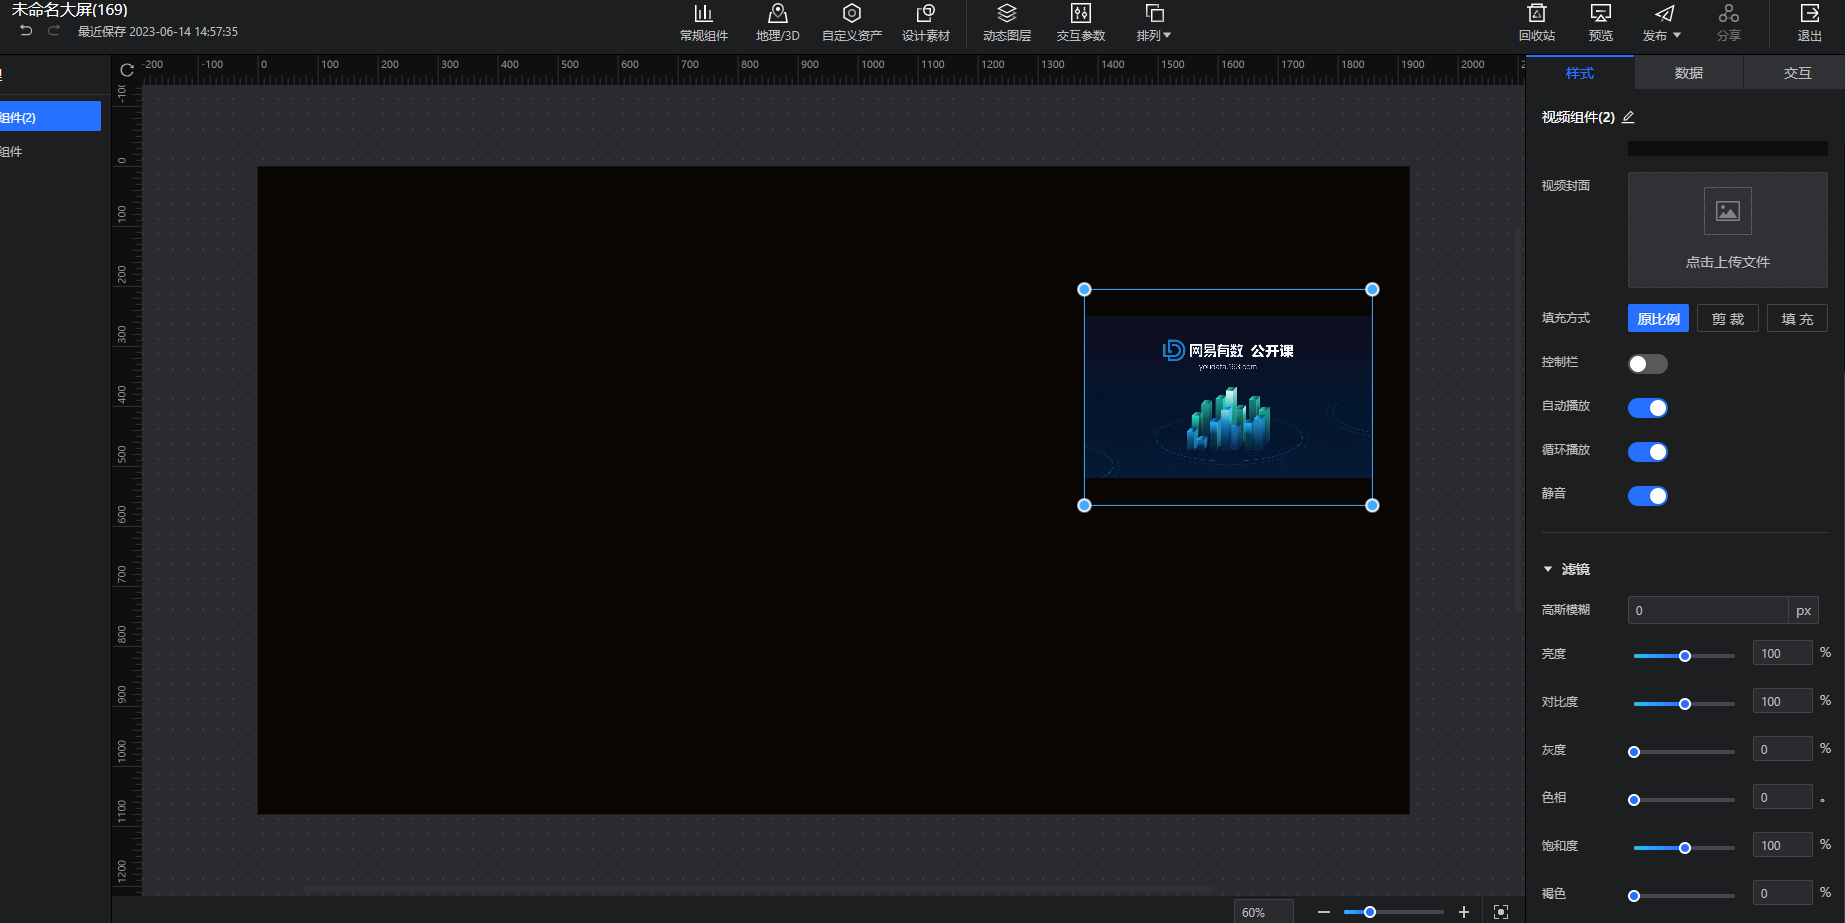Turn off the 静音 mute toggle

pyautogui.click(x=1647, y=496)
